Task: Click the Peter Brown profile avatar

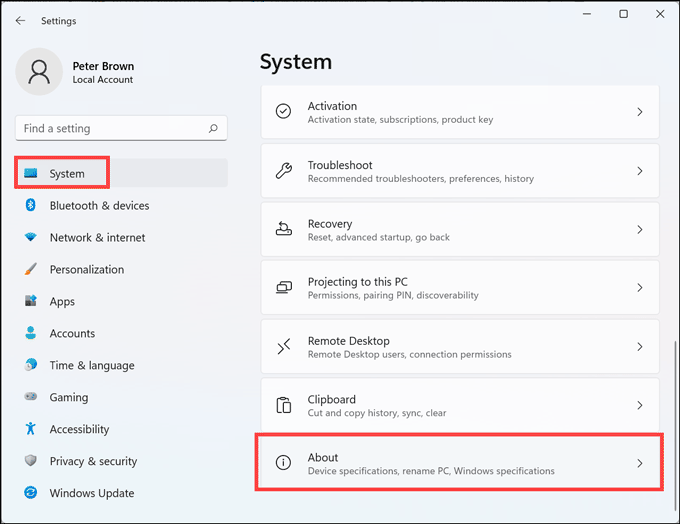Action: point(39,72)
